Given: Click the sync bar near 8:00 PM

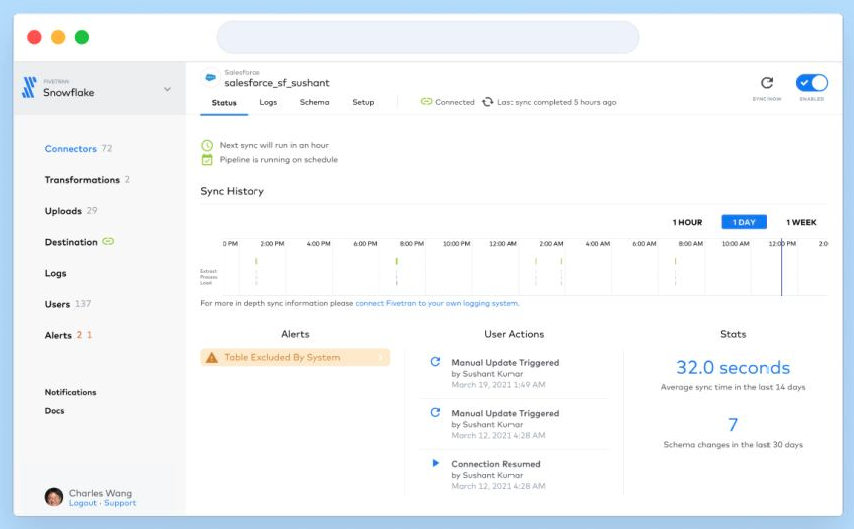Looking at the screenshot, I should click(396, 262).
